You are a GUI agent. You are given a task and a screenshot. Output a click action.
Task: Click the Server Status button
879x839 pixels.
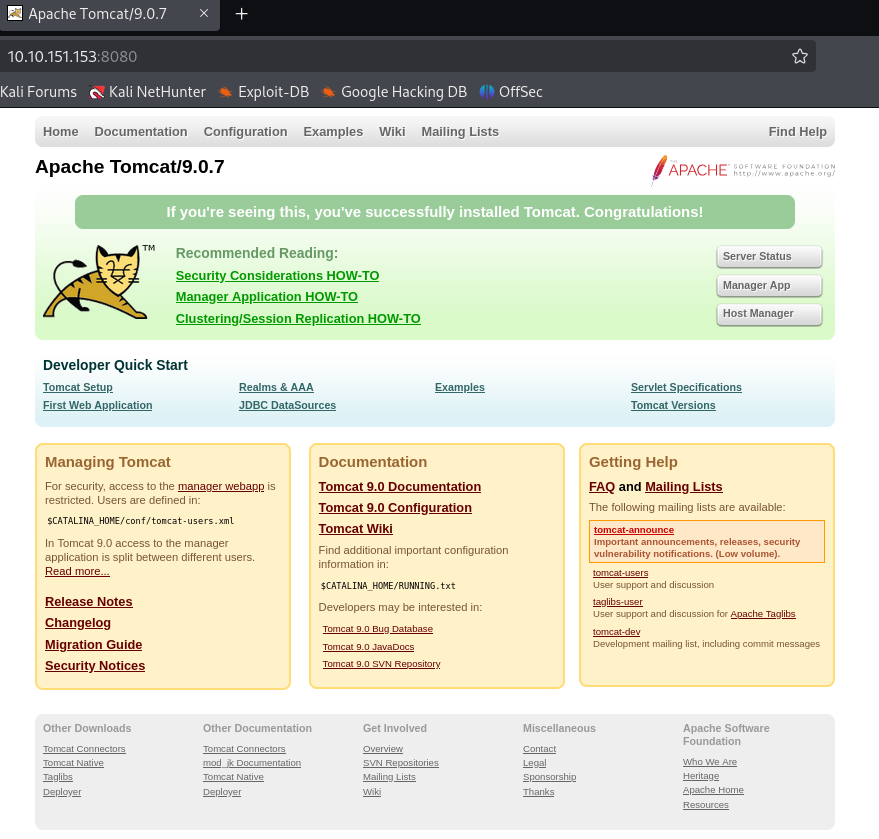pos(769,256)
